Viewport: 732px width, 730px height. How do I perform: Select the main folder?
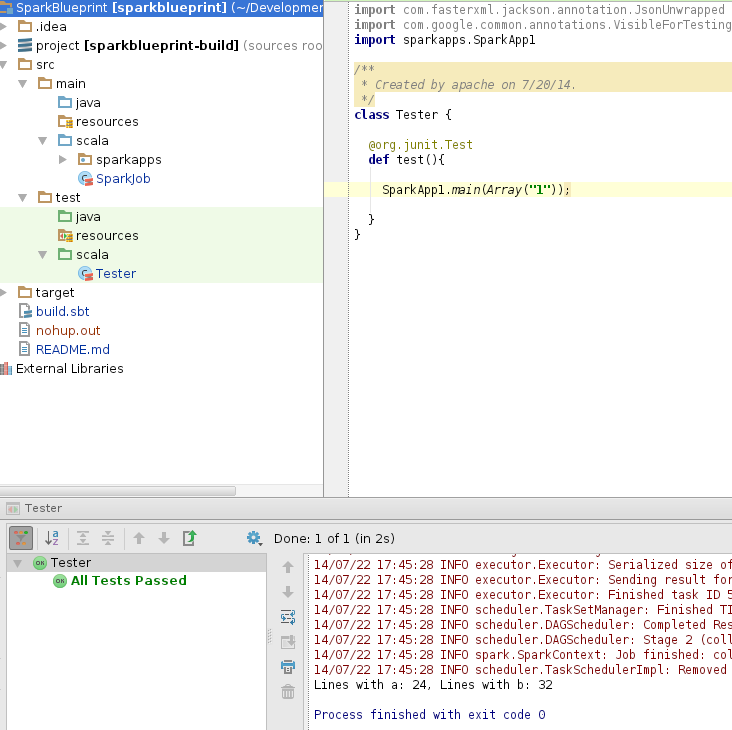pyautogui.click(x=70, y=84)
